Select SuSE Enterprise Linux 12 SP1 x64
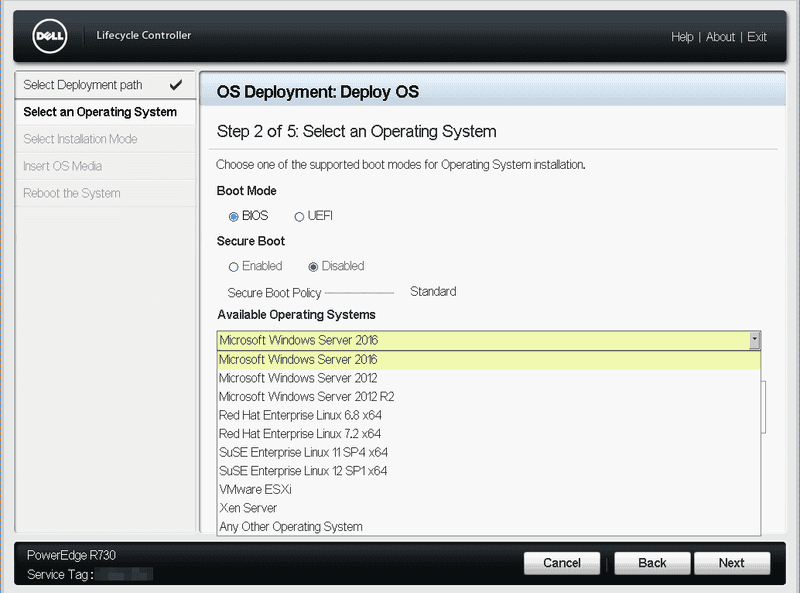This screenshot has height=593, width=800. (x=302, y=471)
